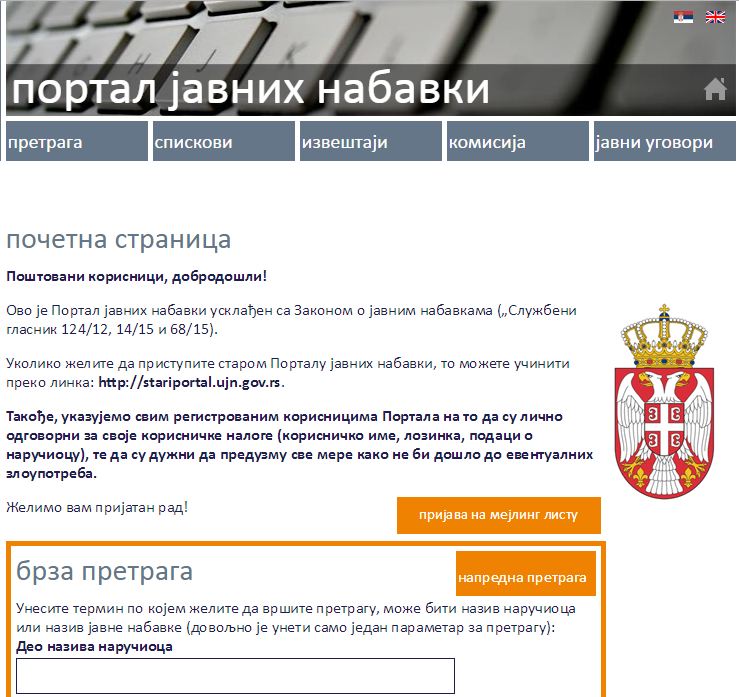Go home using the house icon

pos(715,89)
